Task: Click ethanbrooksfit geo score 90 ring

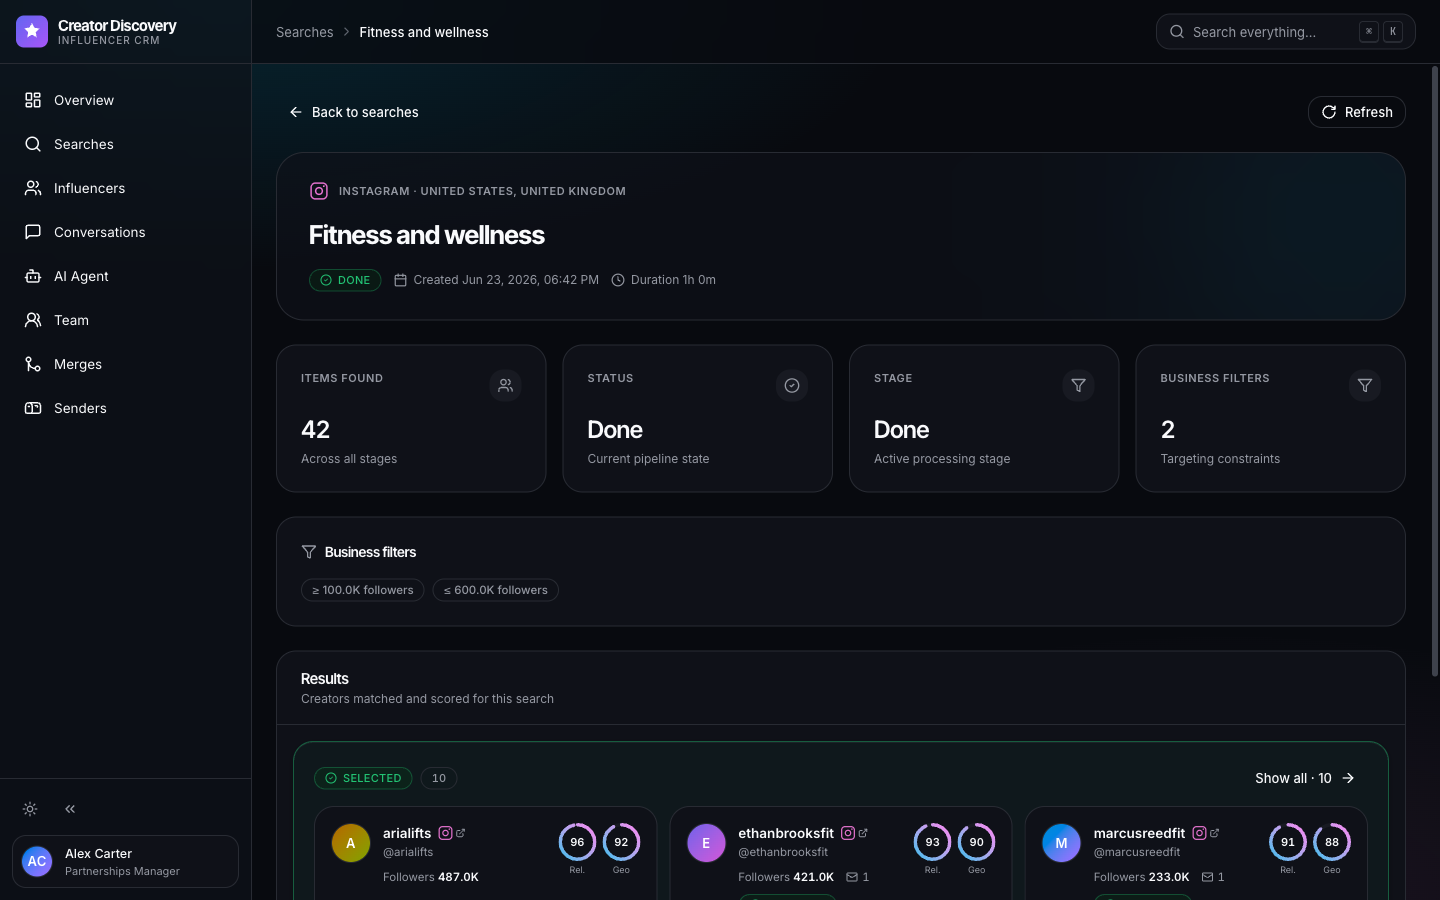Action: coord(976,842)
